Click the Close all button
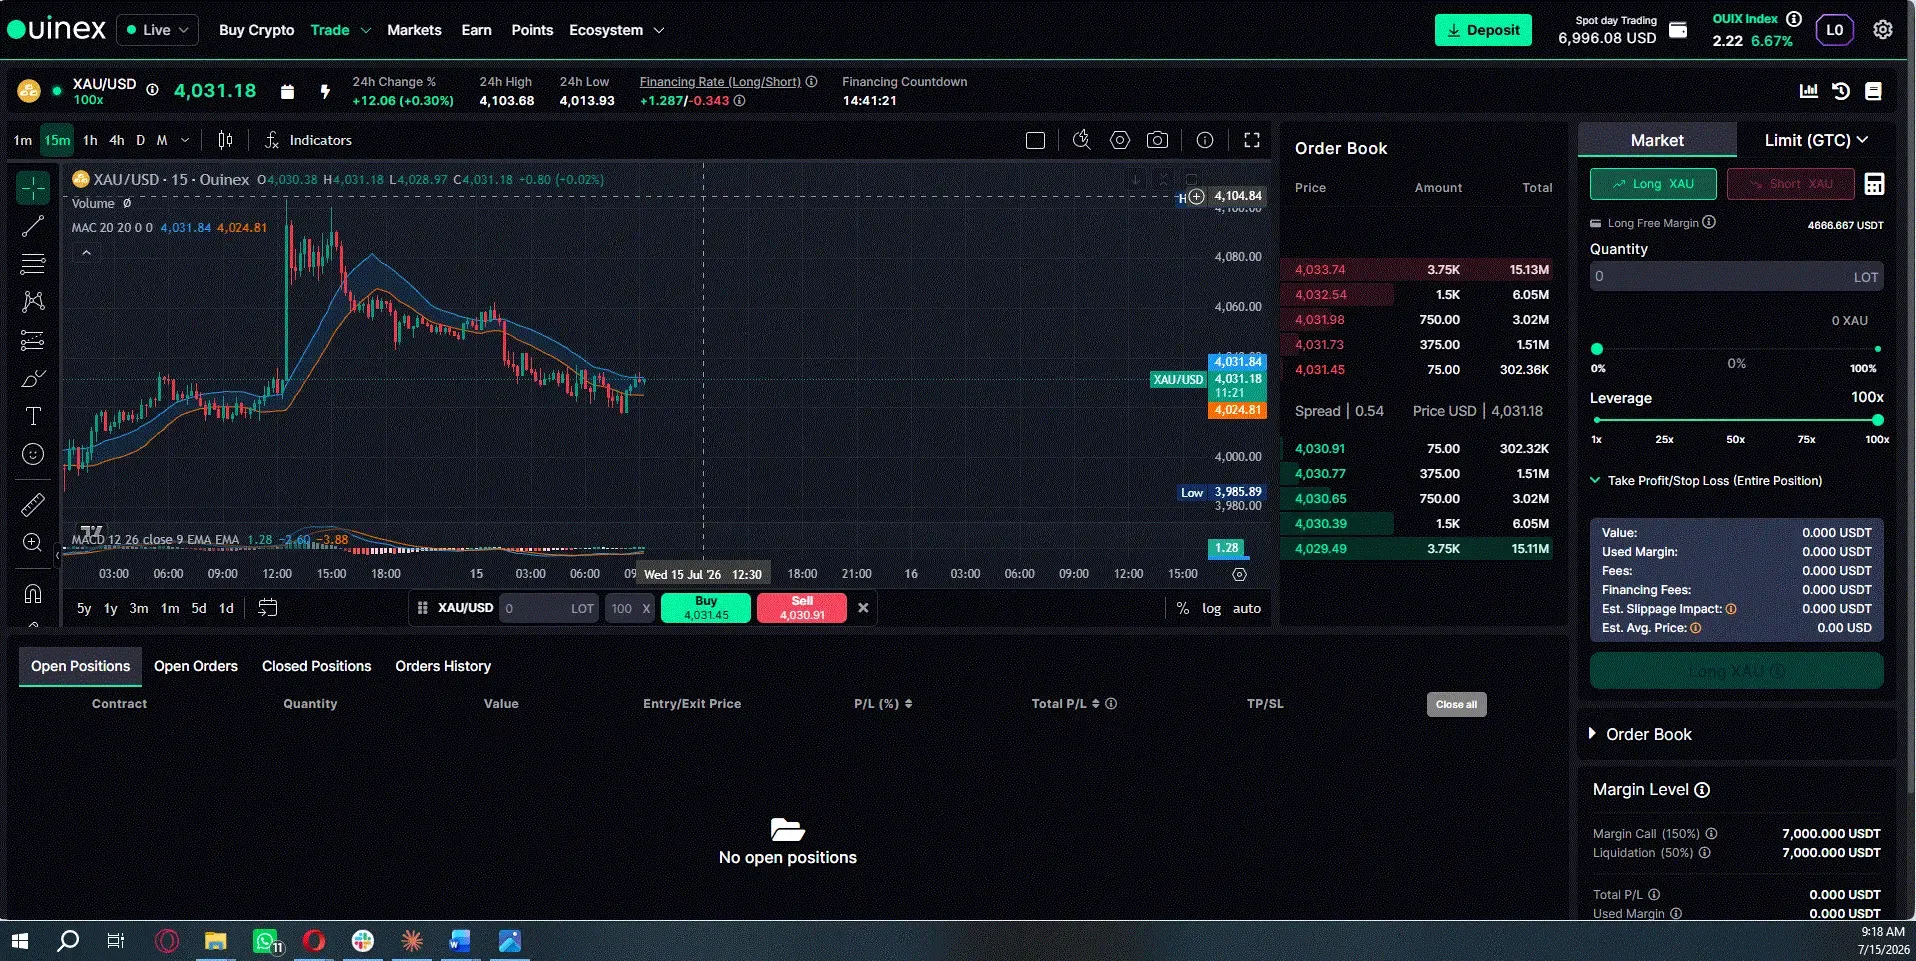The image size is (1916, 961). click(x=1456, y=704)
